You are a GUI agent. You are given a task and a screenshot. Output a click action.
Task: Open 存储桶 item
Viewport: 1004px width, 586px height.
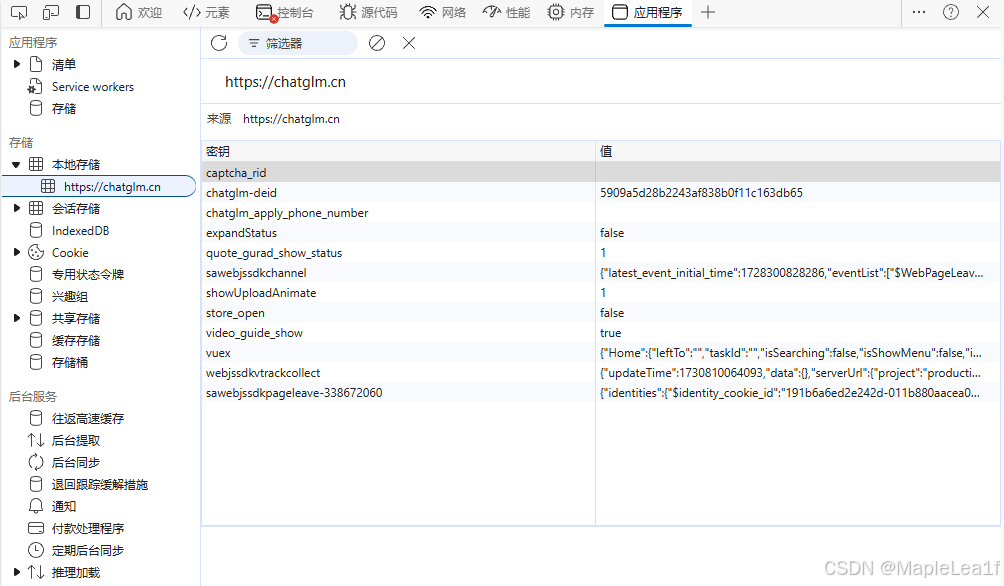70,362
